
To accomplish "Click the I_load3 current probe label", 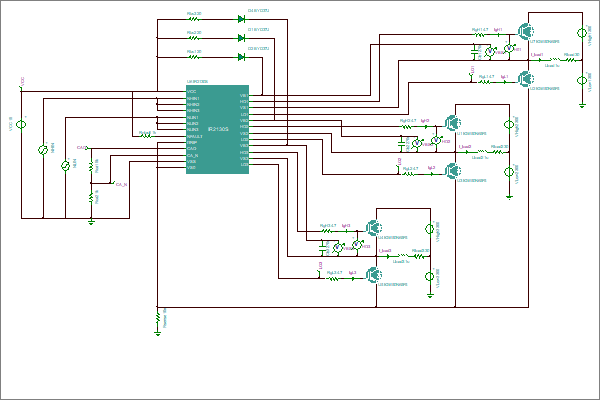I will click(385, 251).
